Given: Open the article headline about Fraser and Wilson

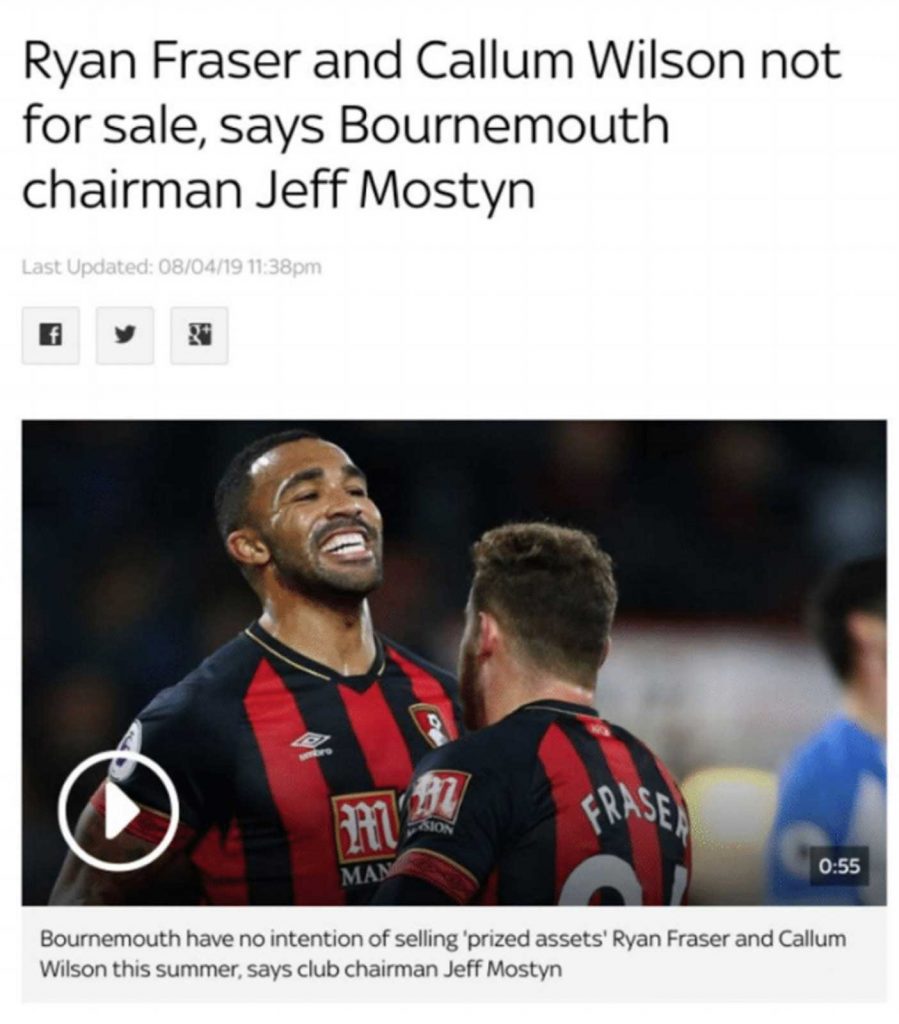Looking at the screenshot, I should (x=432, y=125).
